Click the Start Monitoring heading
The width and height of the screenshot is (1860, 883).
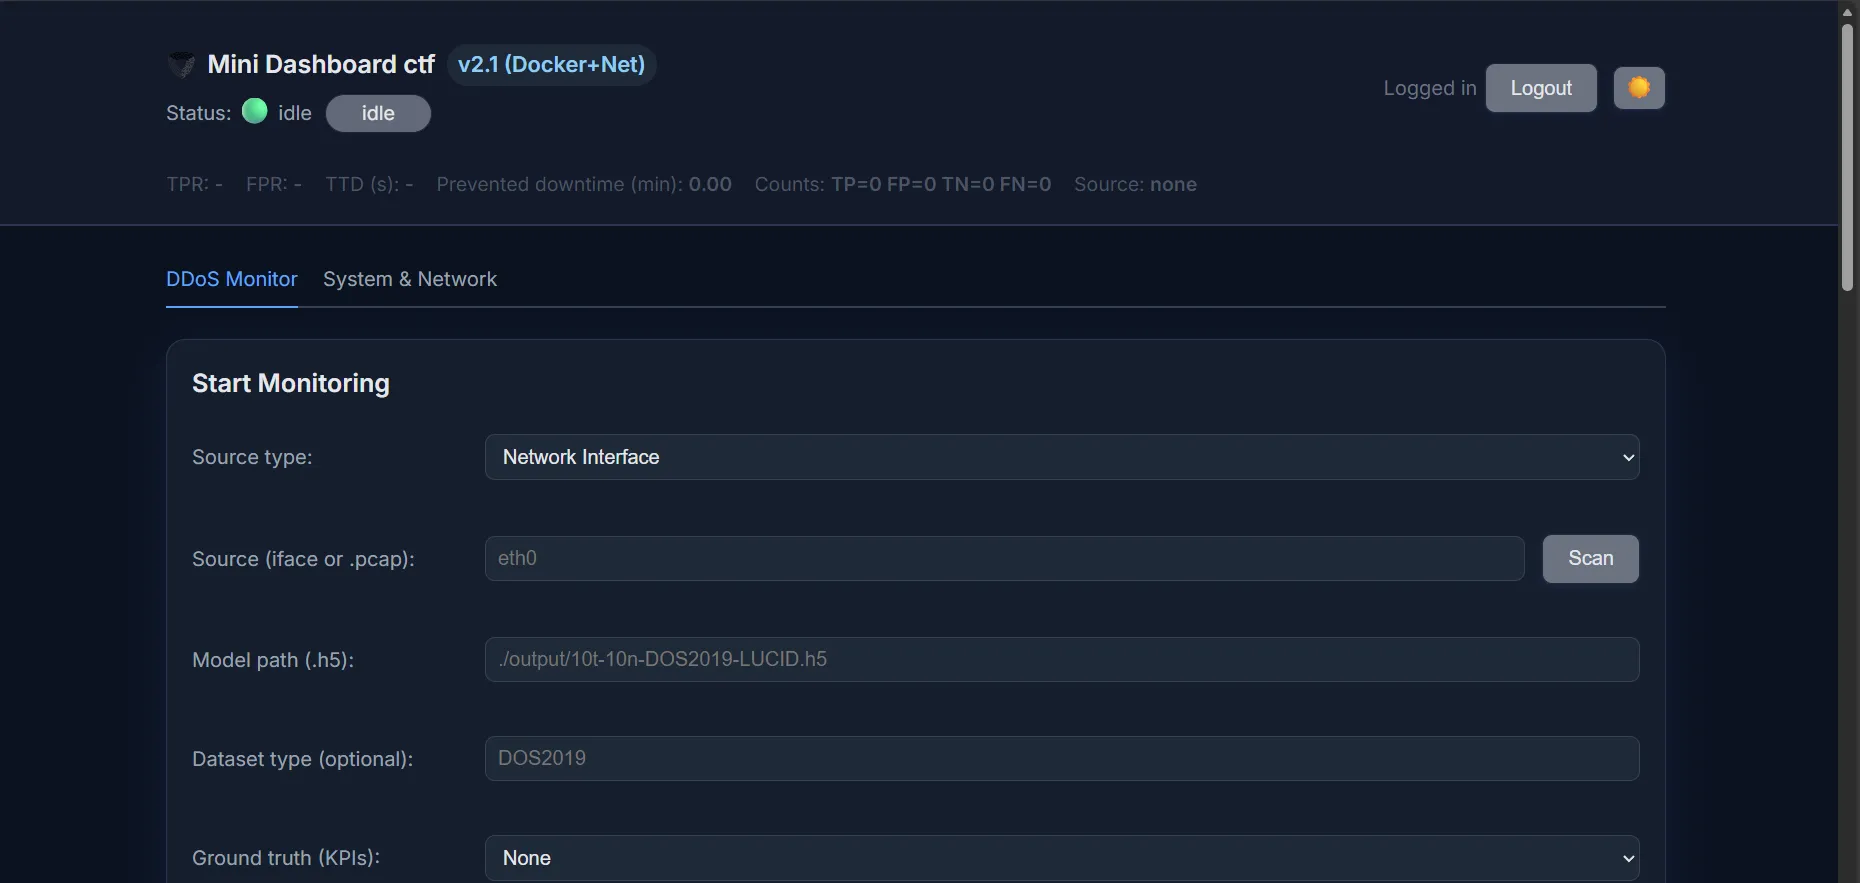[x=290, y=383]
